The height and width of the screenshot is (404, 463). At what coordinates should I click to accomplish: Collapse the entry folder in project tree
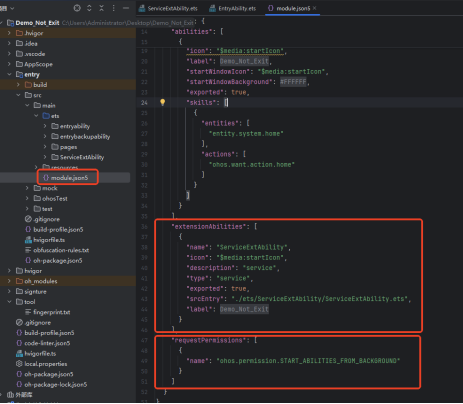(9, 74)
